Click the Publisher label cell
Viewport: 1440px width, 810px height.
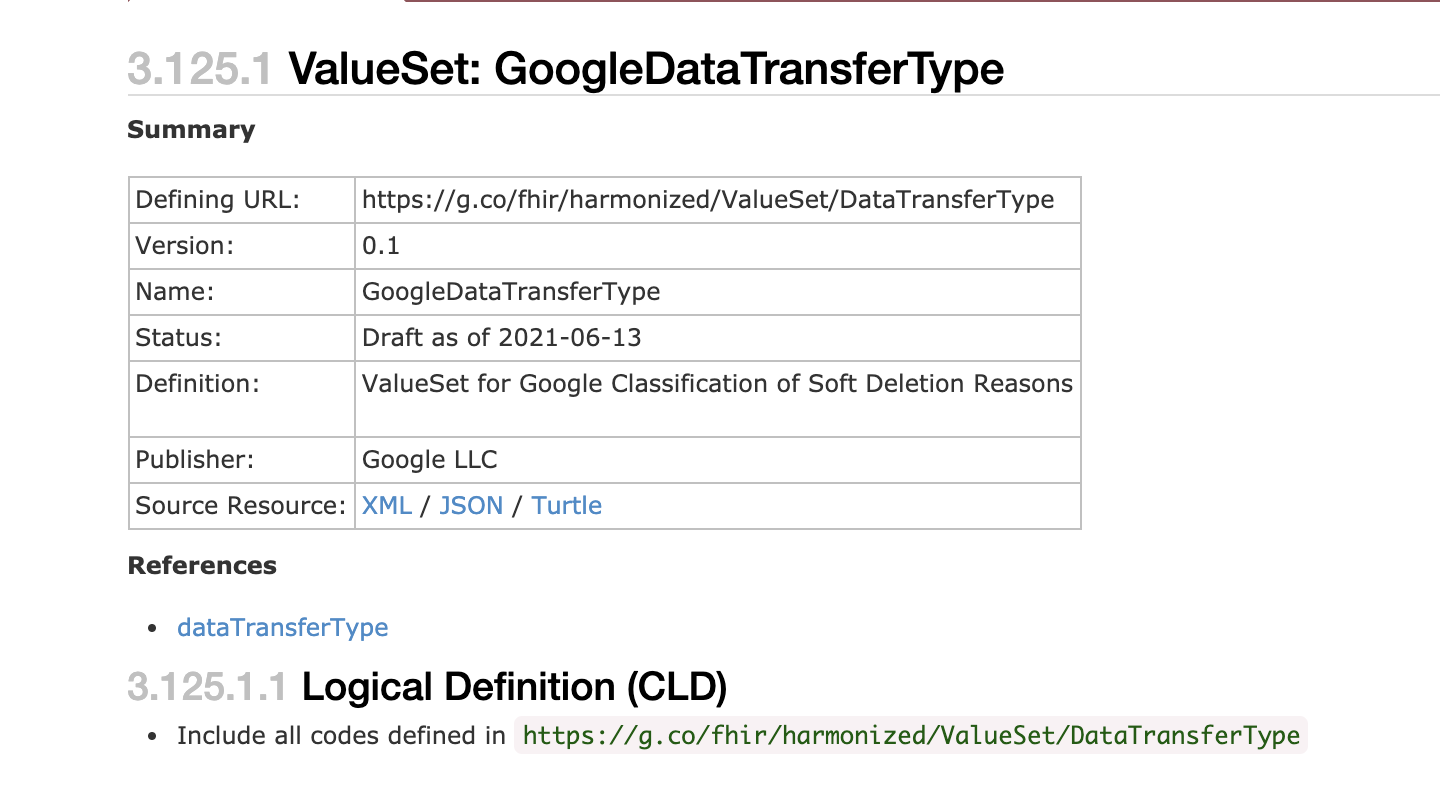pos(241,460)
